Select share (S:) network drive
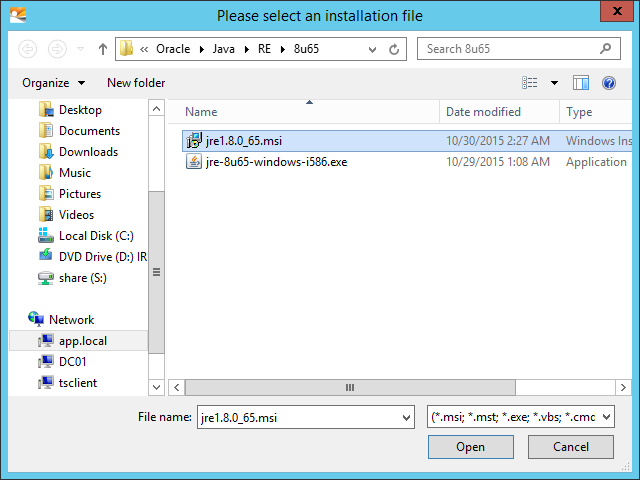The image size is (640, 480). [x=82, y=278]
